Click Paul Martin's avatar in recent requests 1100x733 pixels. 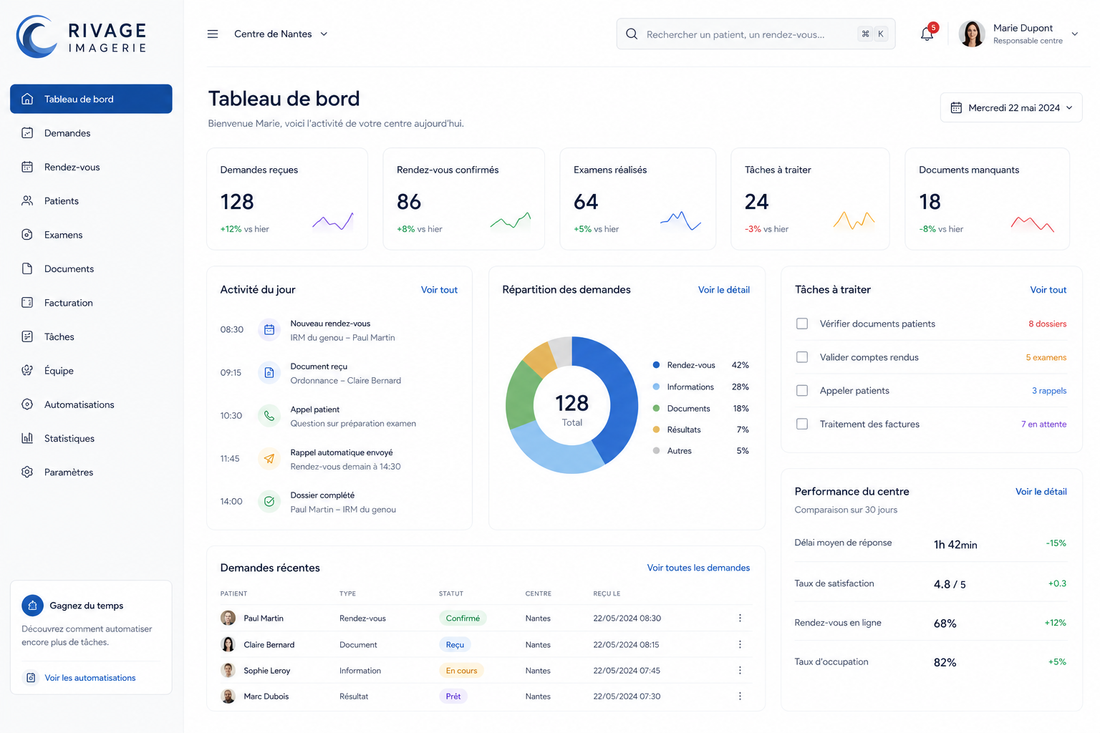pos(228,618)
